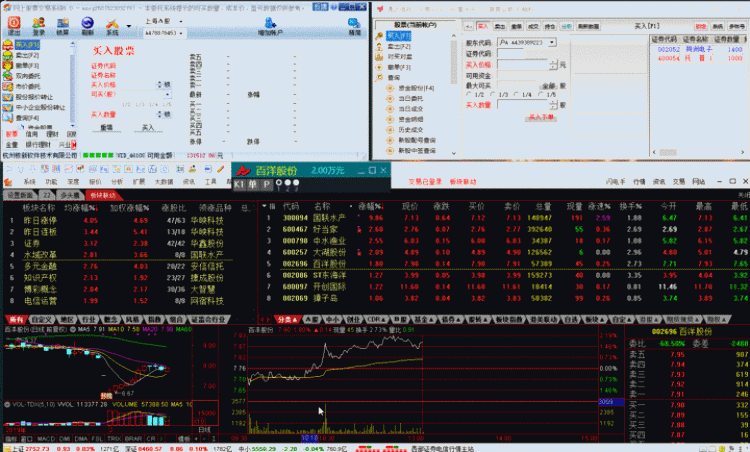The width and height of the screenshot is (750, 452).
Task: Click the left sidebar vertical scrollbar
Action: pos(72,84)
